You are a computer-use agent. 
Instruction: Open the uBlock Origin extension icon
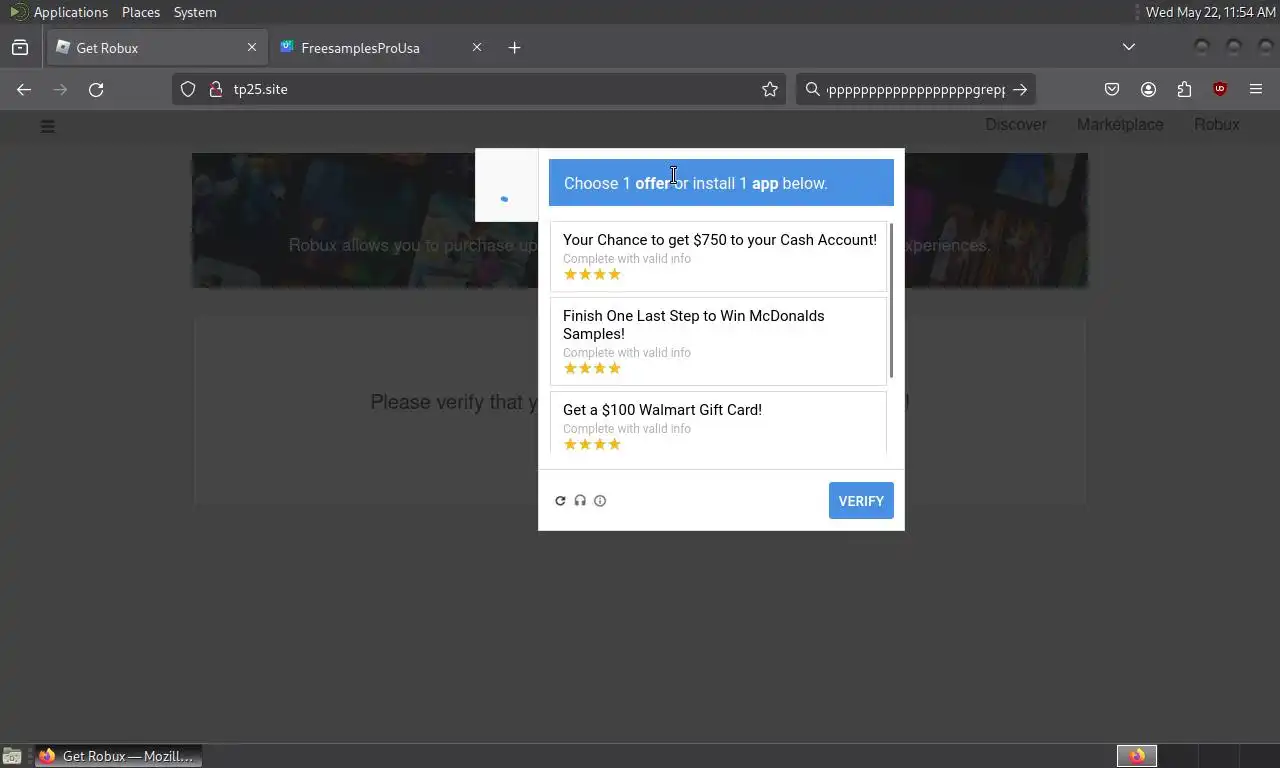1220,89
